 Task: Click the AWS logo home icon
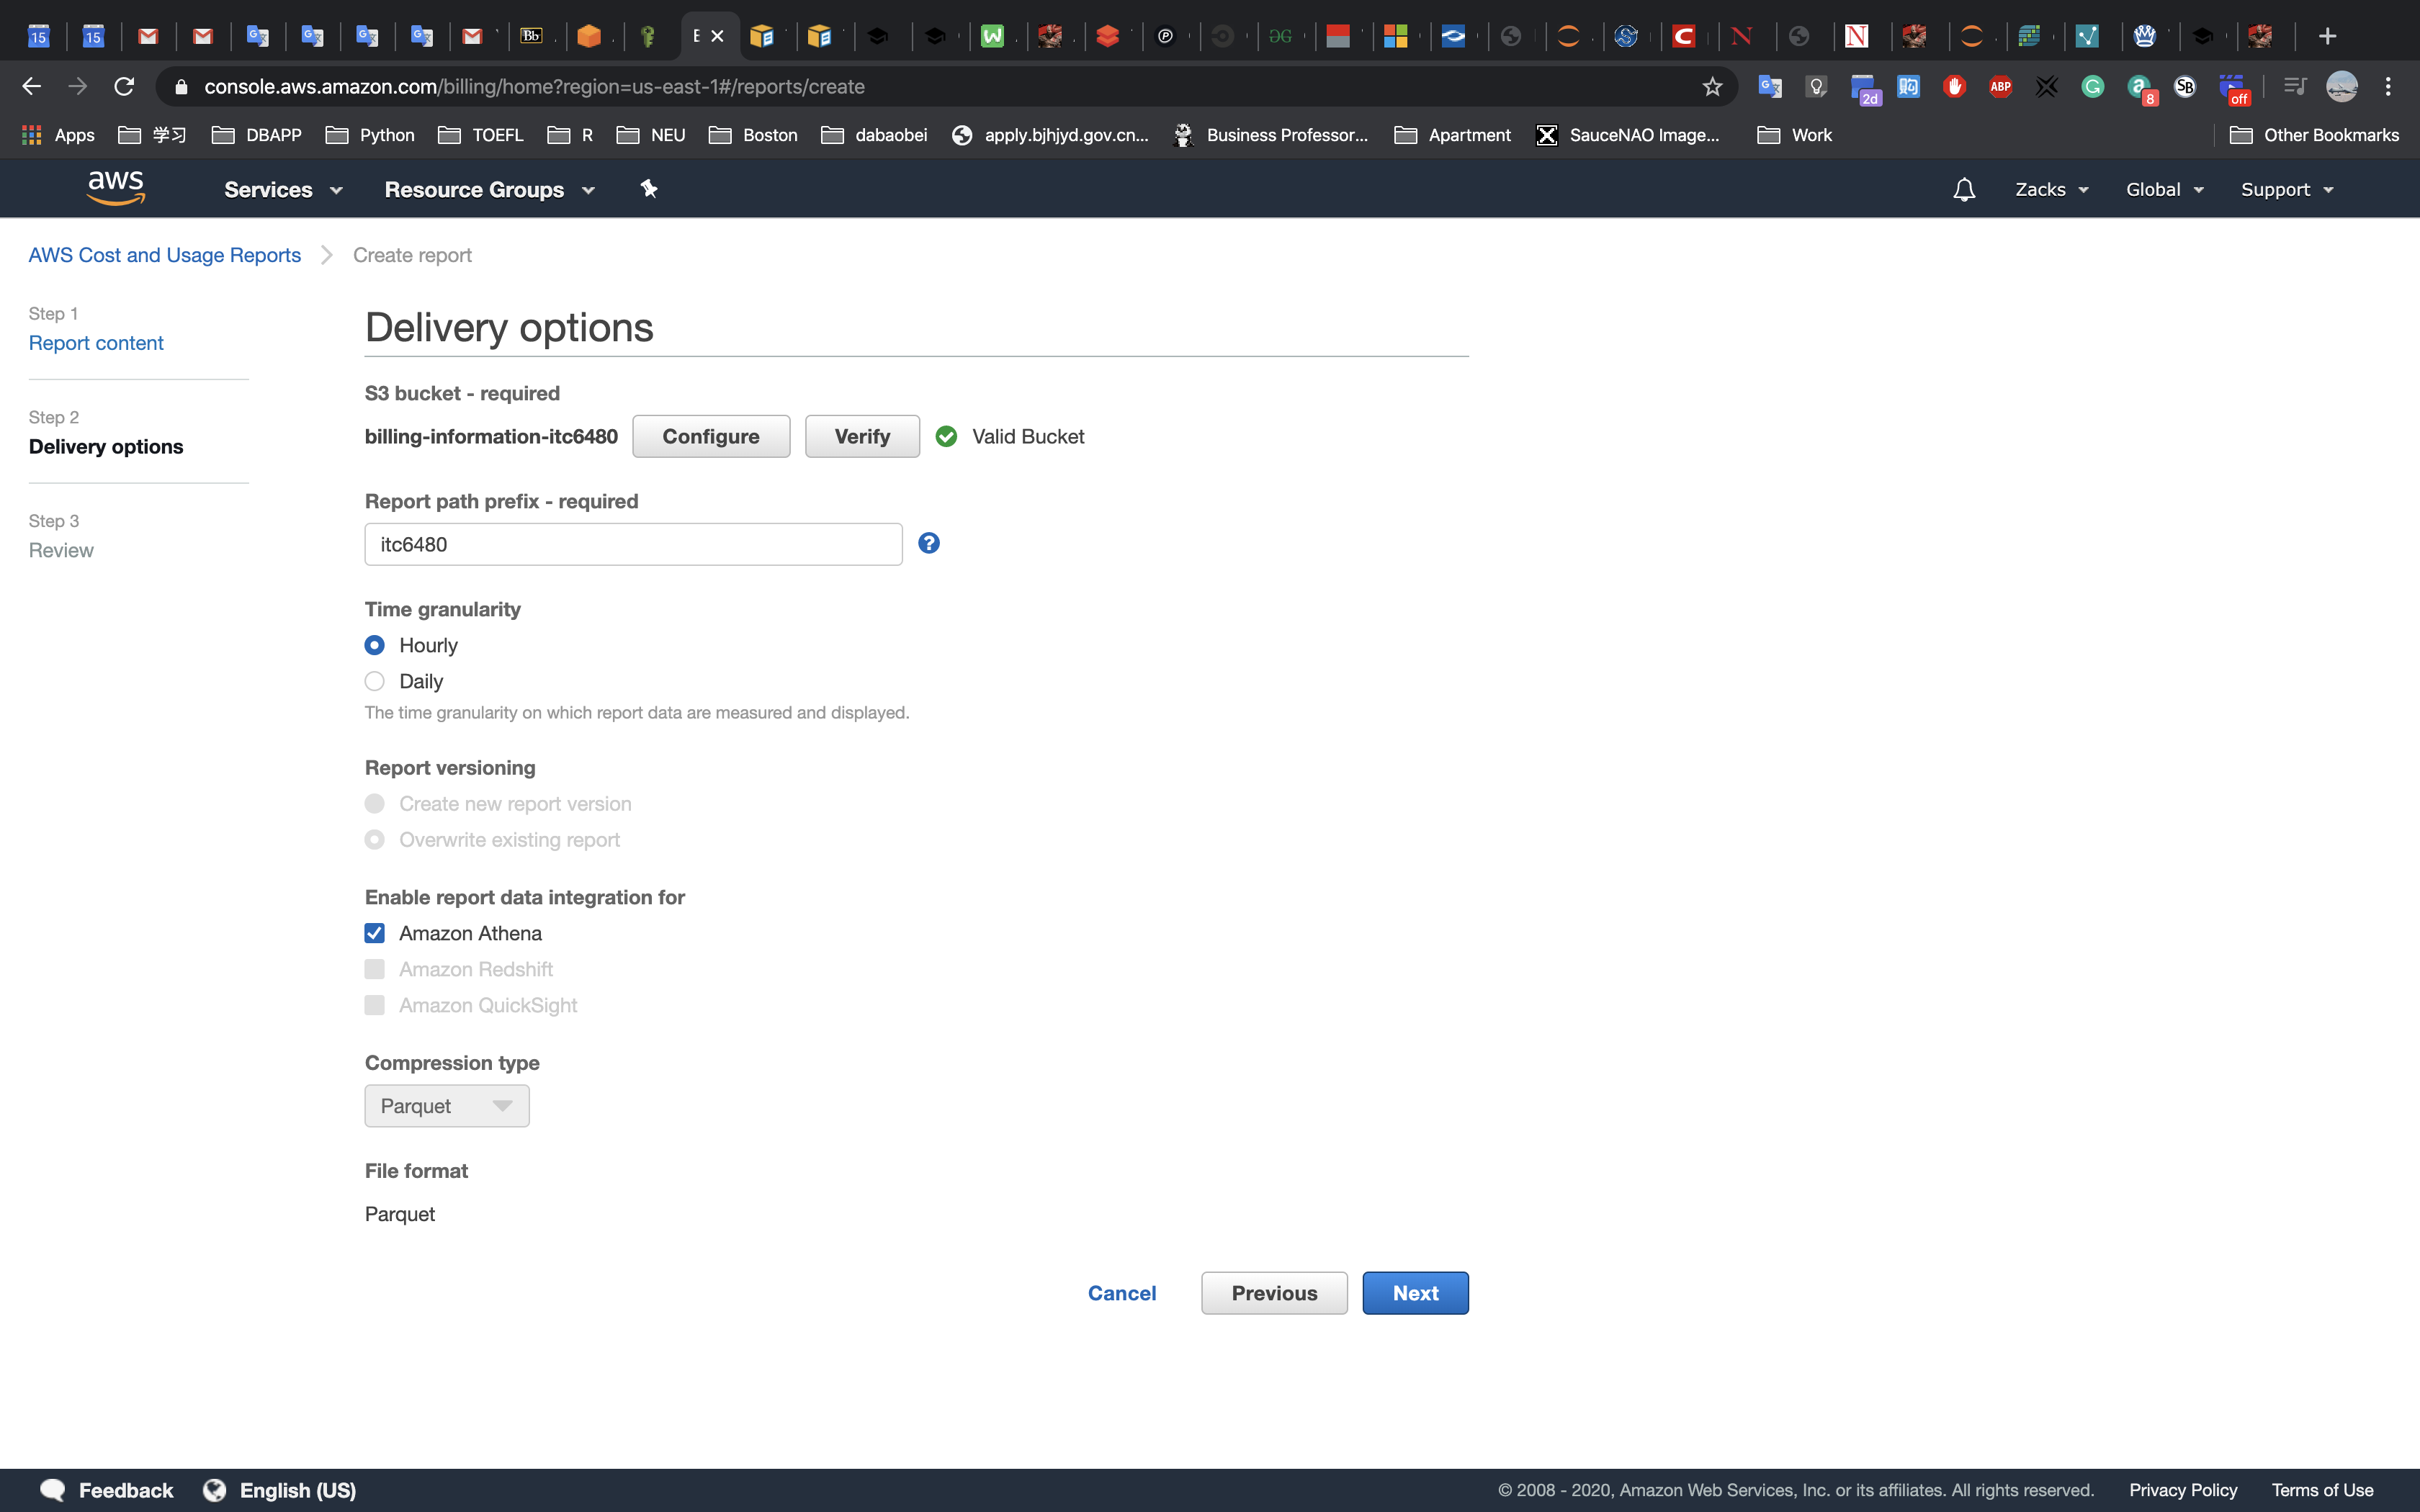click(116, 188)
